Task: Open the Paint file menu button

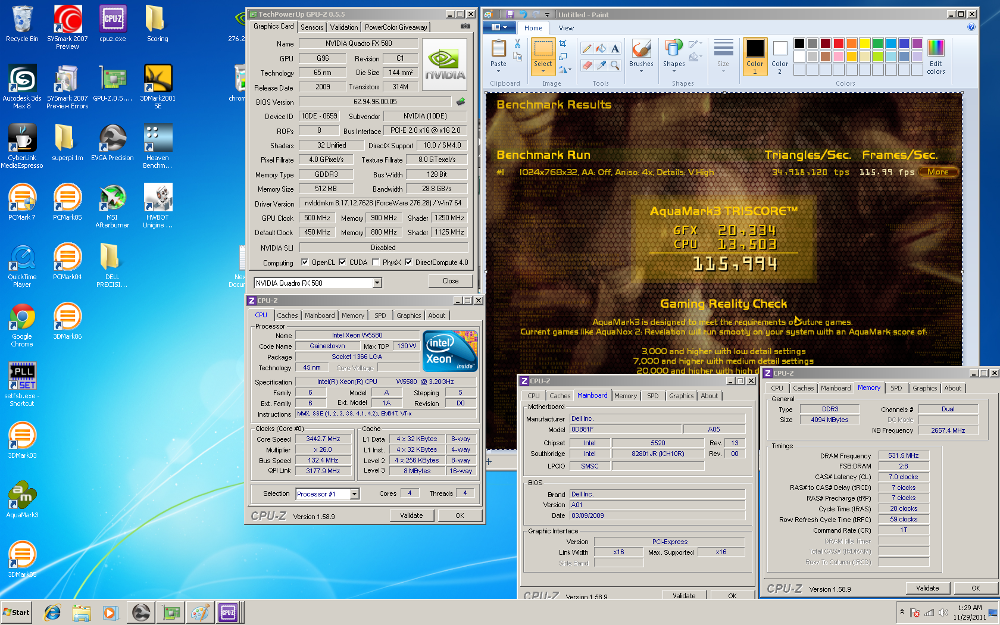Action: 499,27
